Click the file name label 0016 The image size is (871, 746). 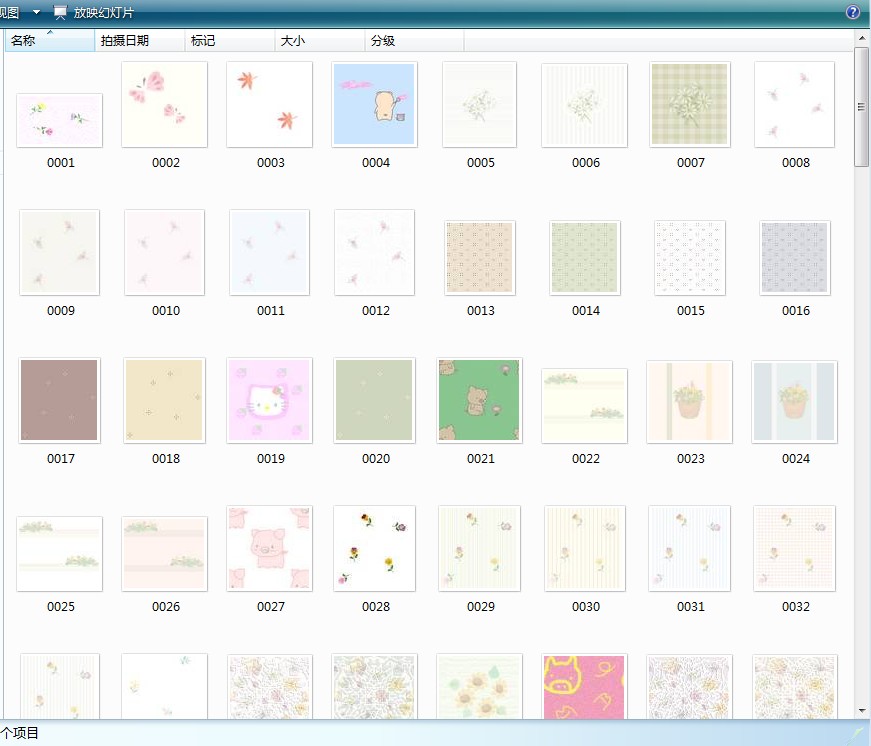tap(795, 311)
